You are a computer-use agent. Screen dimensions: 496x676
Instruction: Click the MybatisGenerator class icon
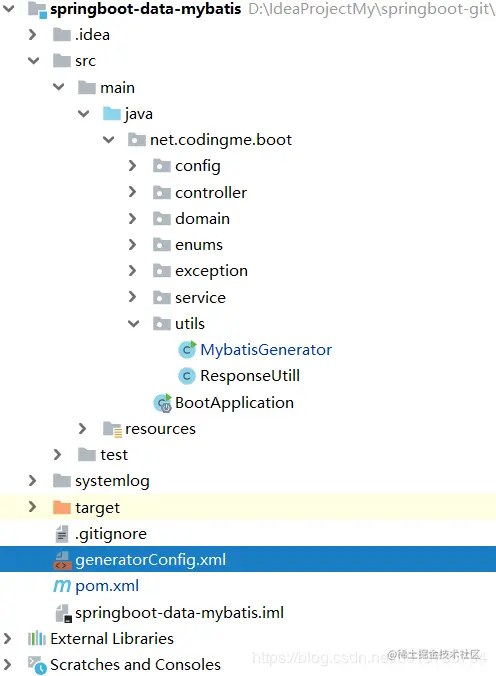click(187, 350)
